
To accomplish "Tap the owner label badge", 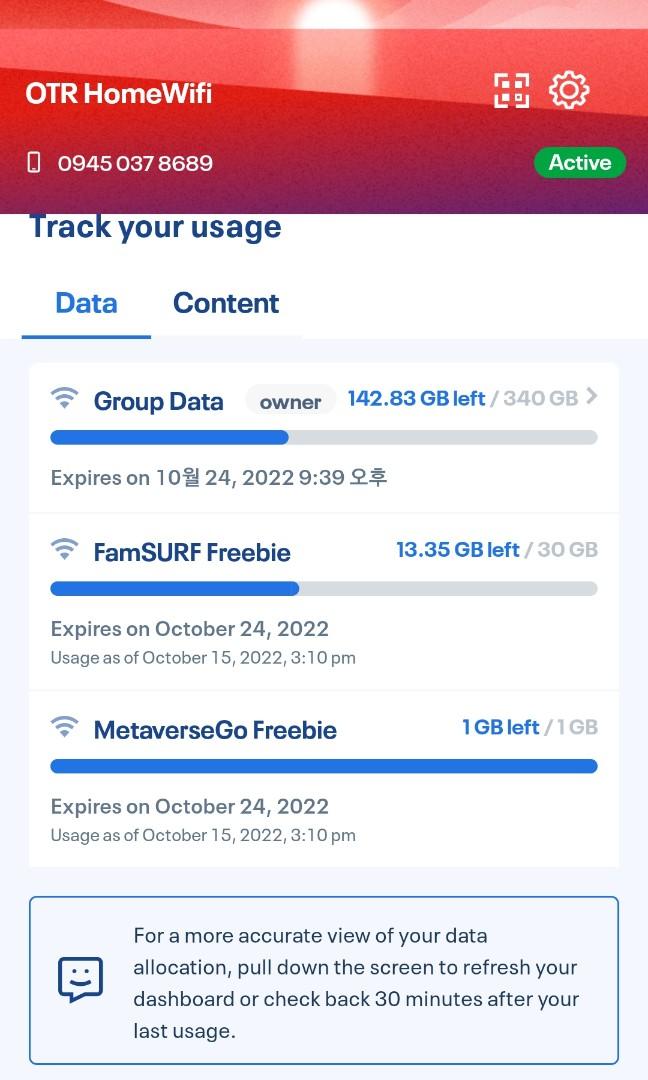I will (290, 402).
